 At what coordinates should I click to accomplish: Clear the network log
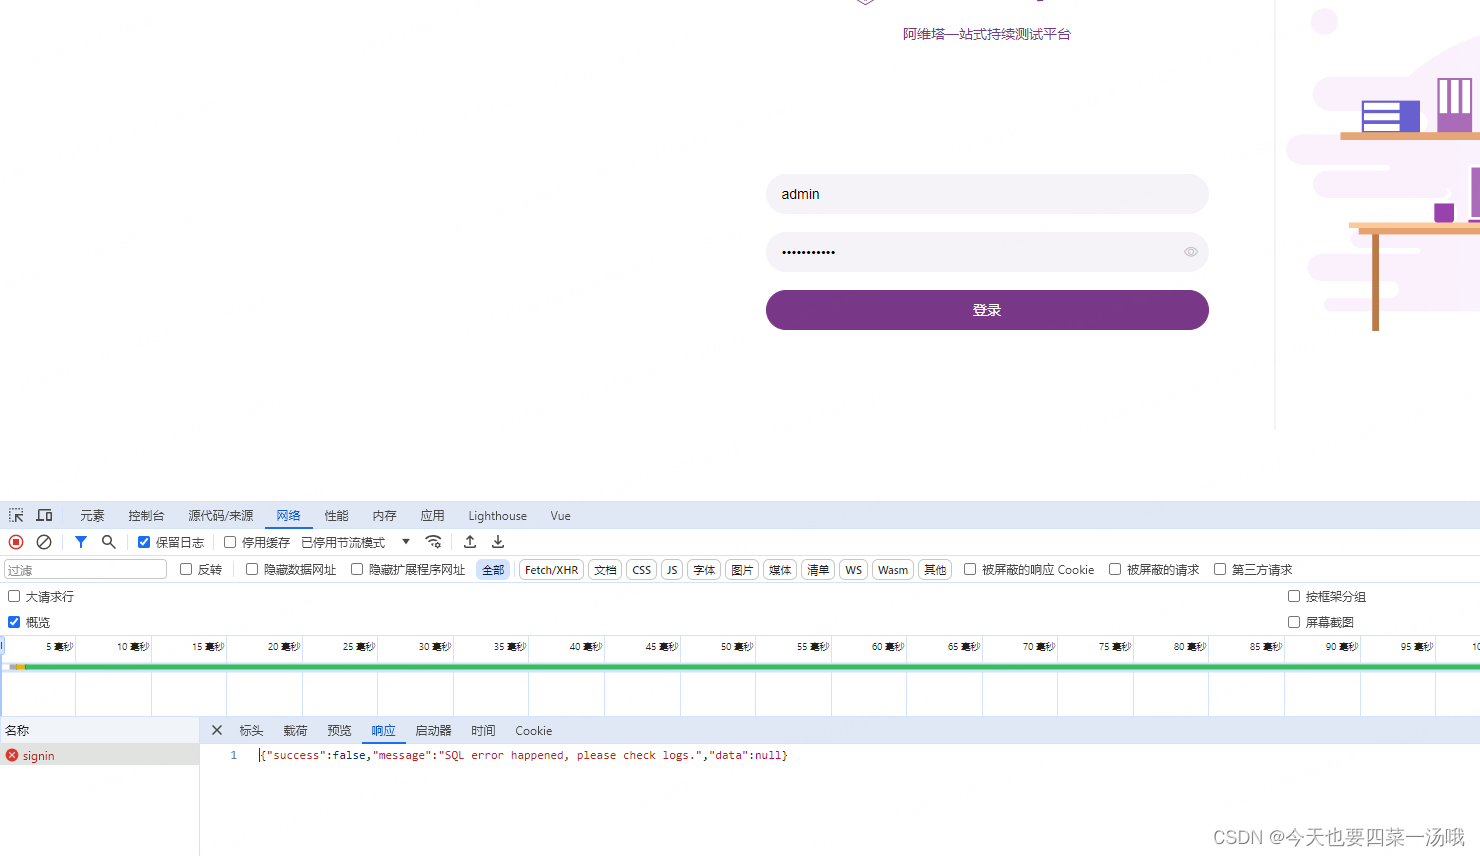(x=44, y=542)
